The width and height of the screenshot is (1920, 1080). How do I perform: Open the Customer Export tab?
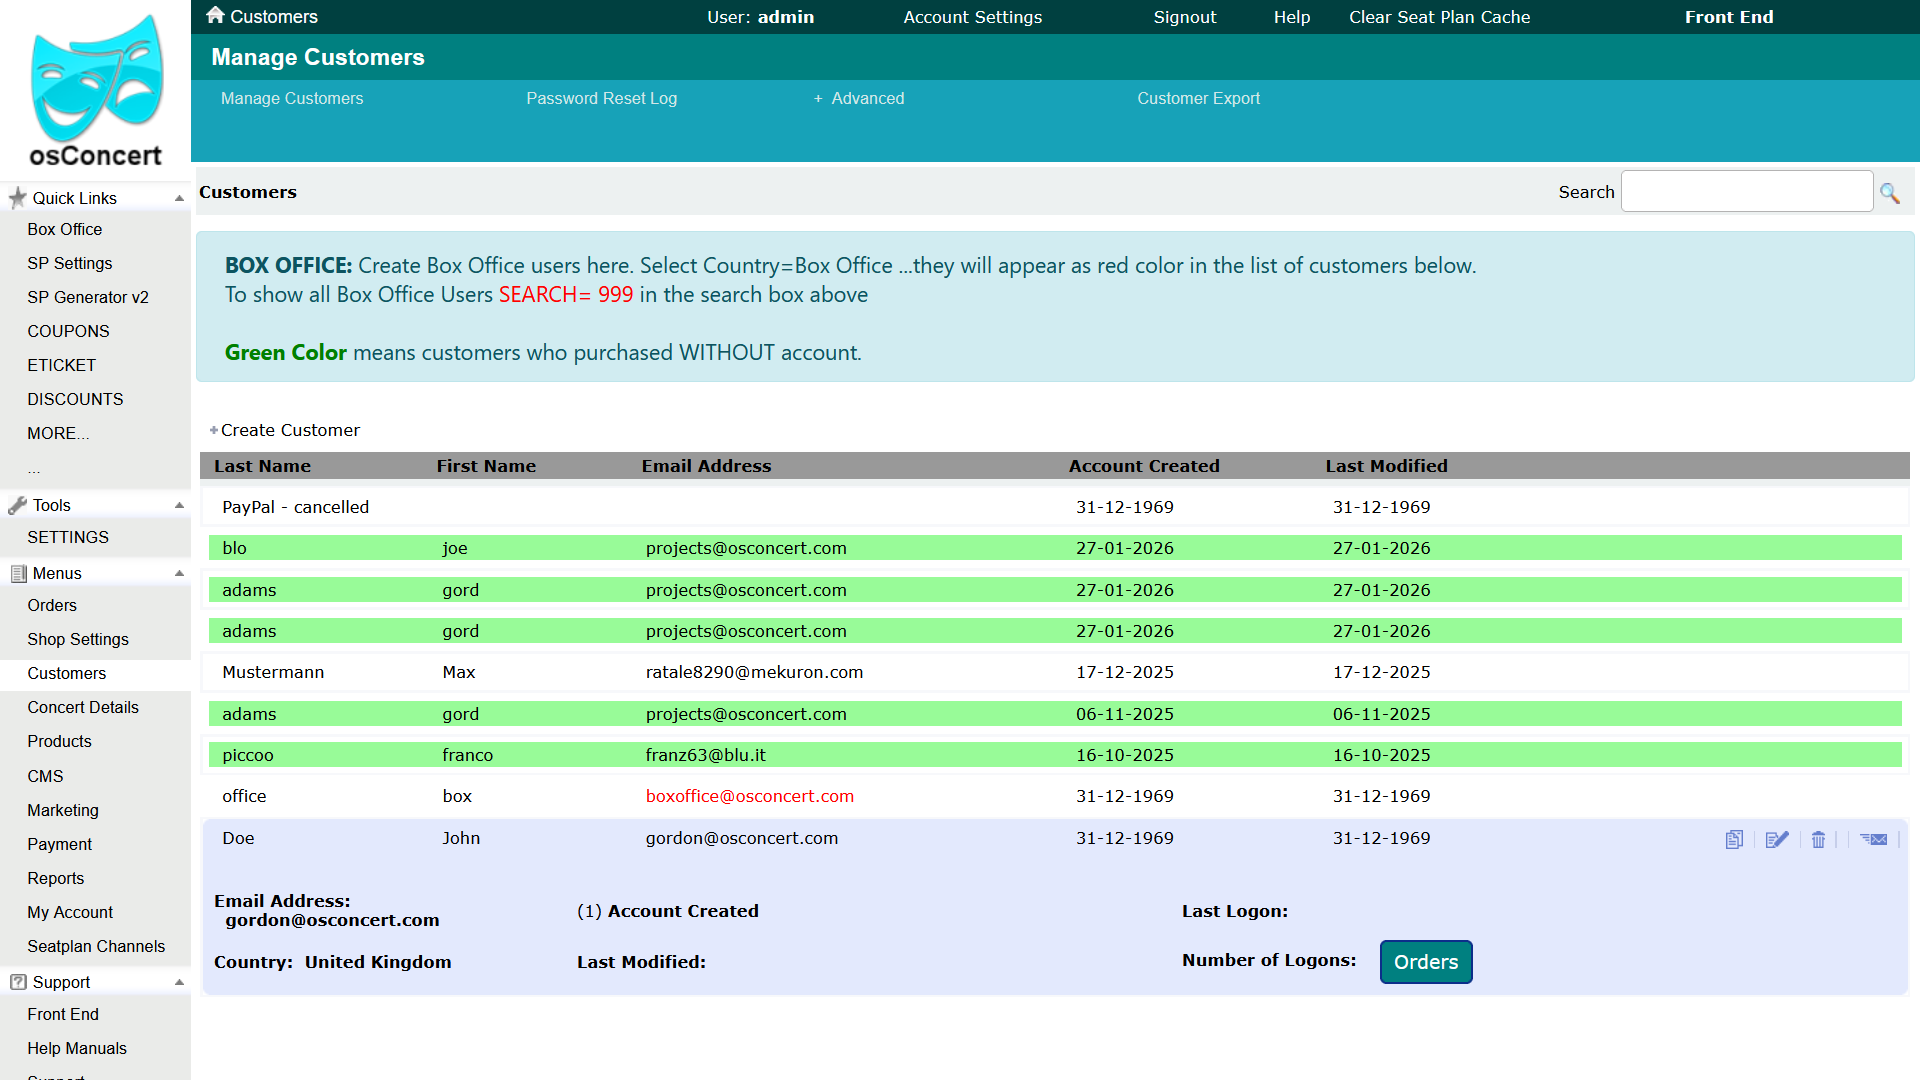click(1198, 98)
